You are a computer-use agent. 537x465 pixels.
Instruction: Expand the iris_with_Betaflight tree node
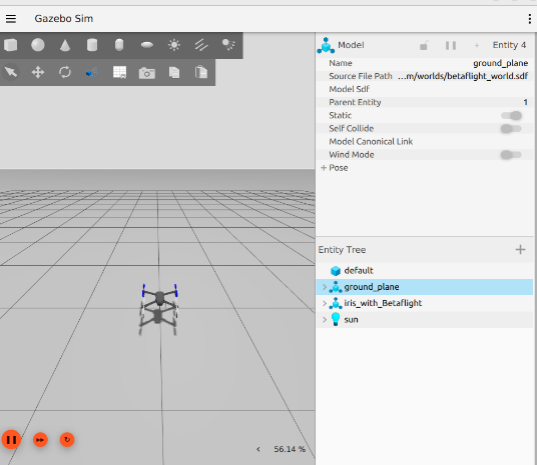point(324,303)
